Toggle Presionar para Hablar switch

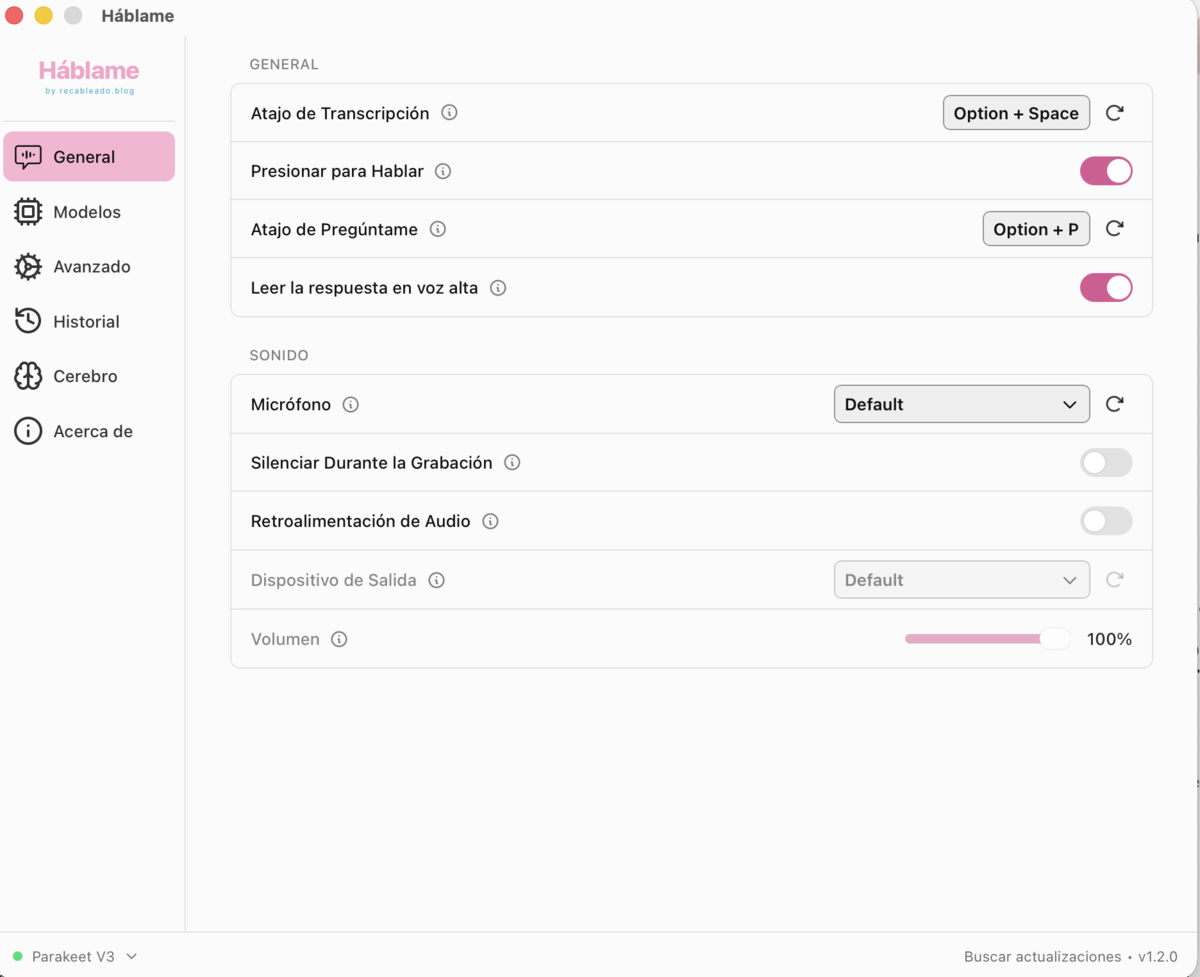[x=1106, y=171]
